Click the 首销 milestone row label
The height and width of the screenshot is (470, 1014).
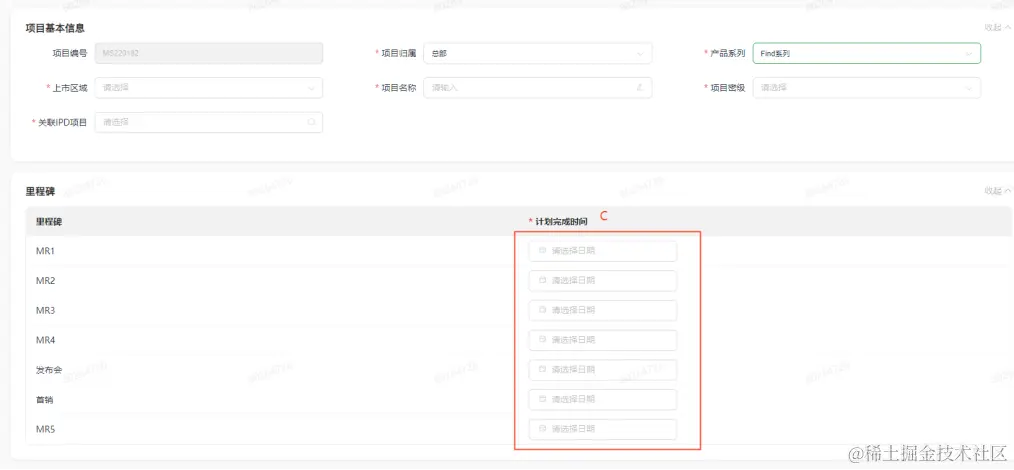pyautogui.click(x=45, y=400)
